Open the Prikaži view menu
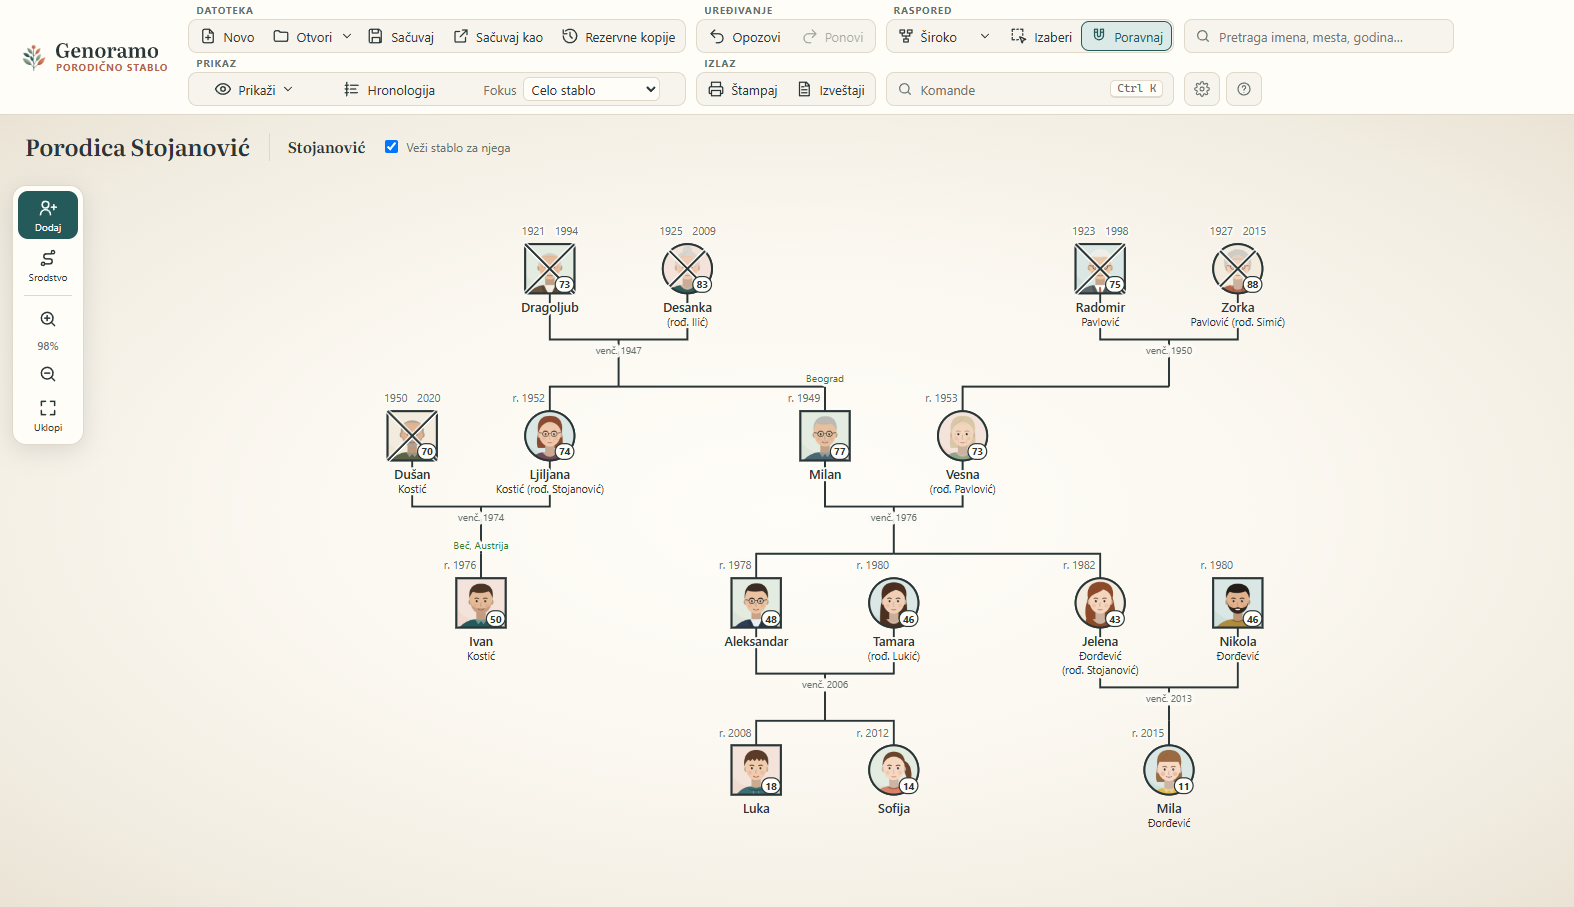The height and width of the screenshot is (907, 1574). [x=254, y=90]
